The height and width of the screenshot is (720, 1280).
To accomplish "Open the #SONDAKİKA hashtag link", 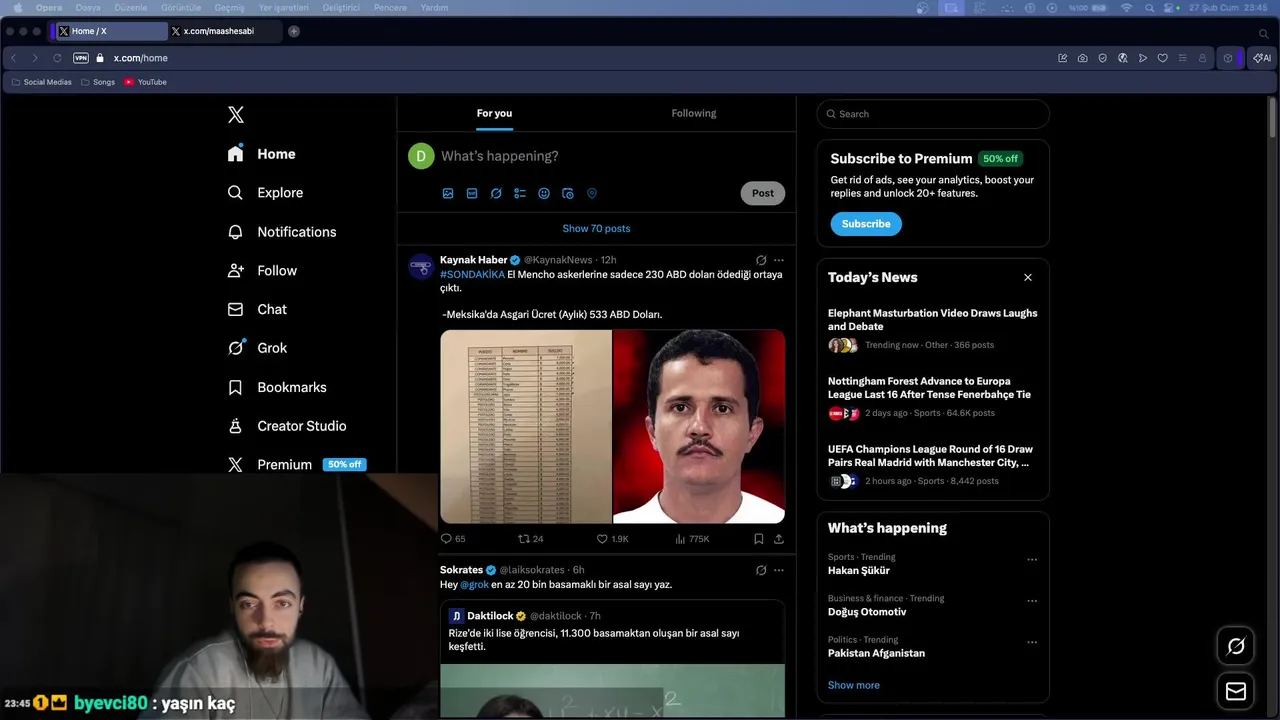I will click(472, 275).
